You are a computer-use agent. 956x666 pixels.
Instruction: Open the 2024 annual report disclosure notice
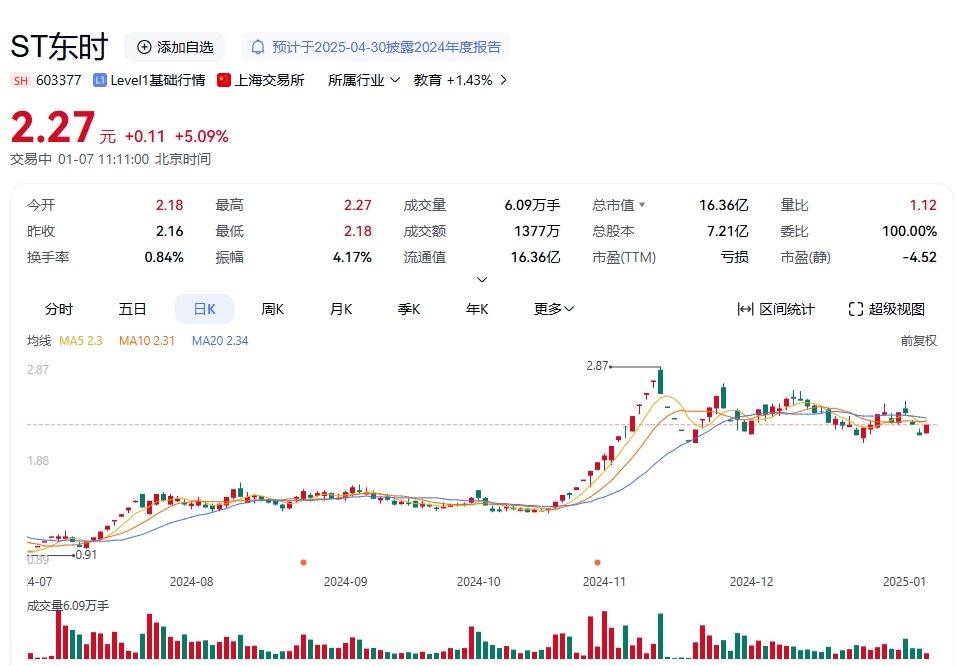tap(384, 46)
